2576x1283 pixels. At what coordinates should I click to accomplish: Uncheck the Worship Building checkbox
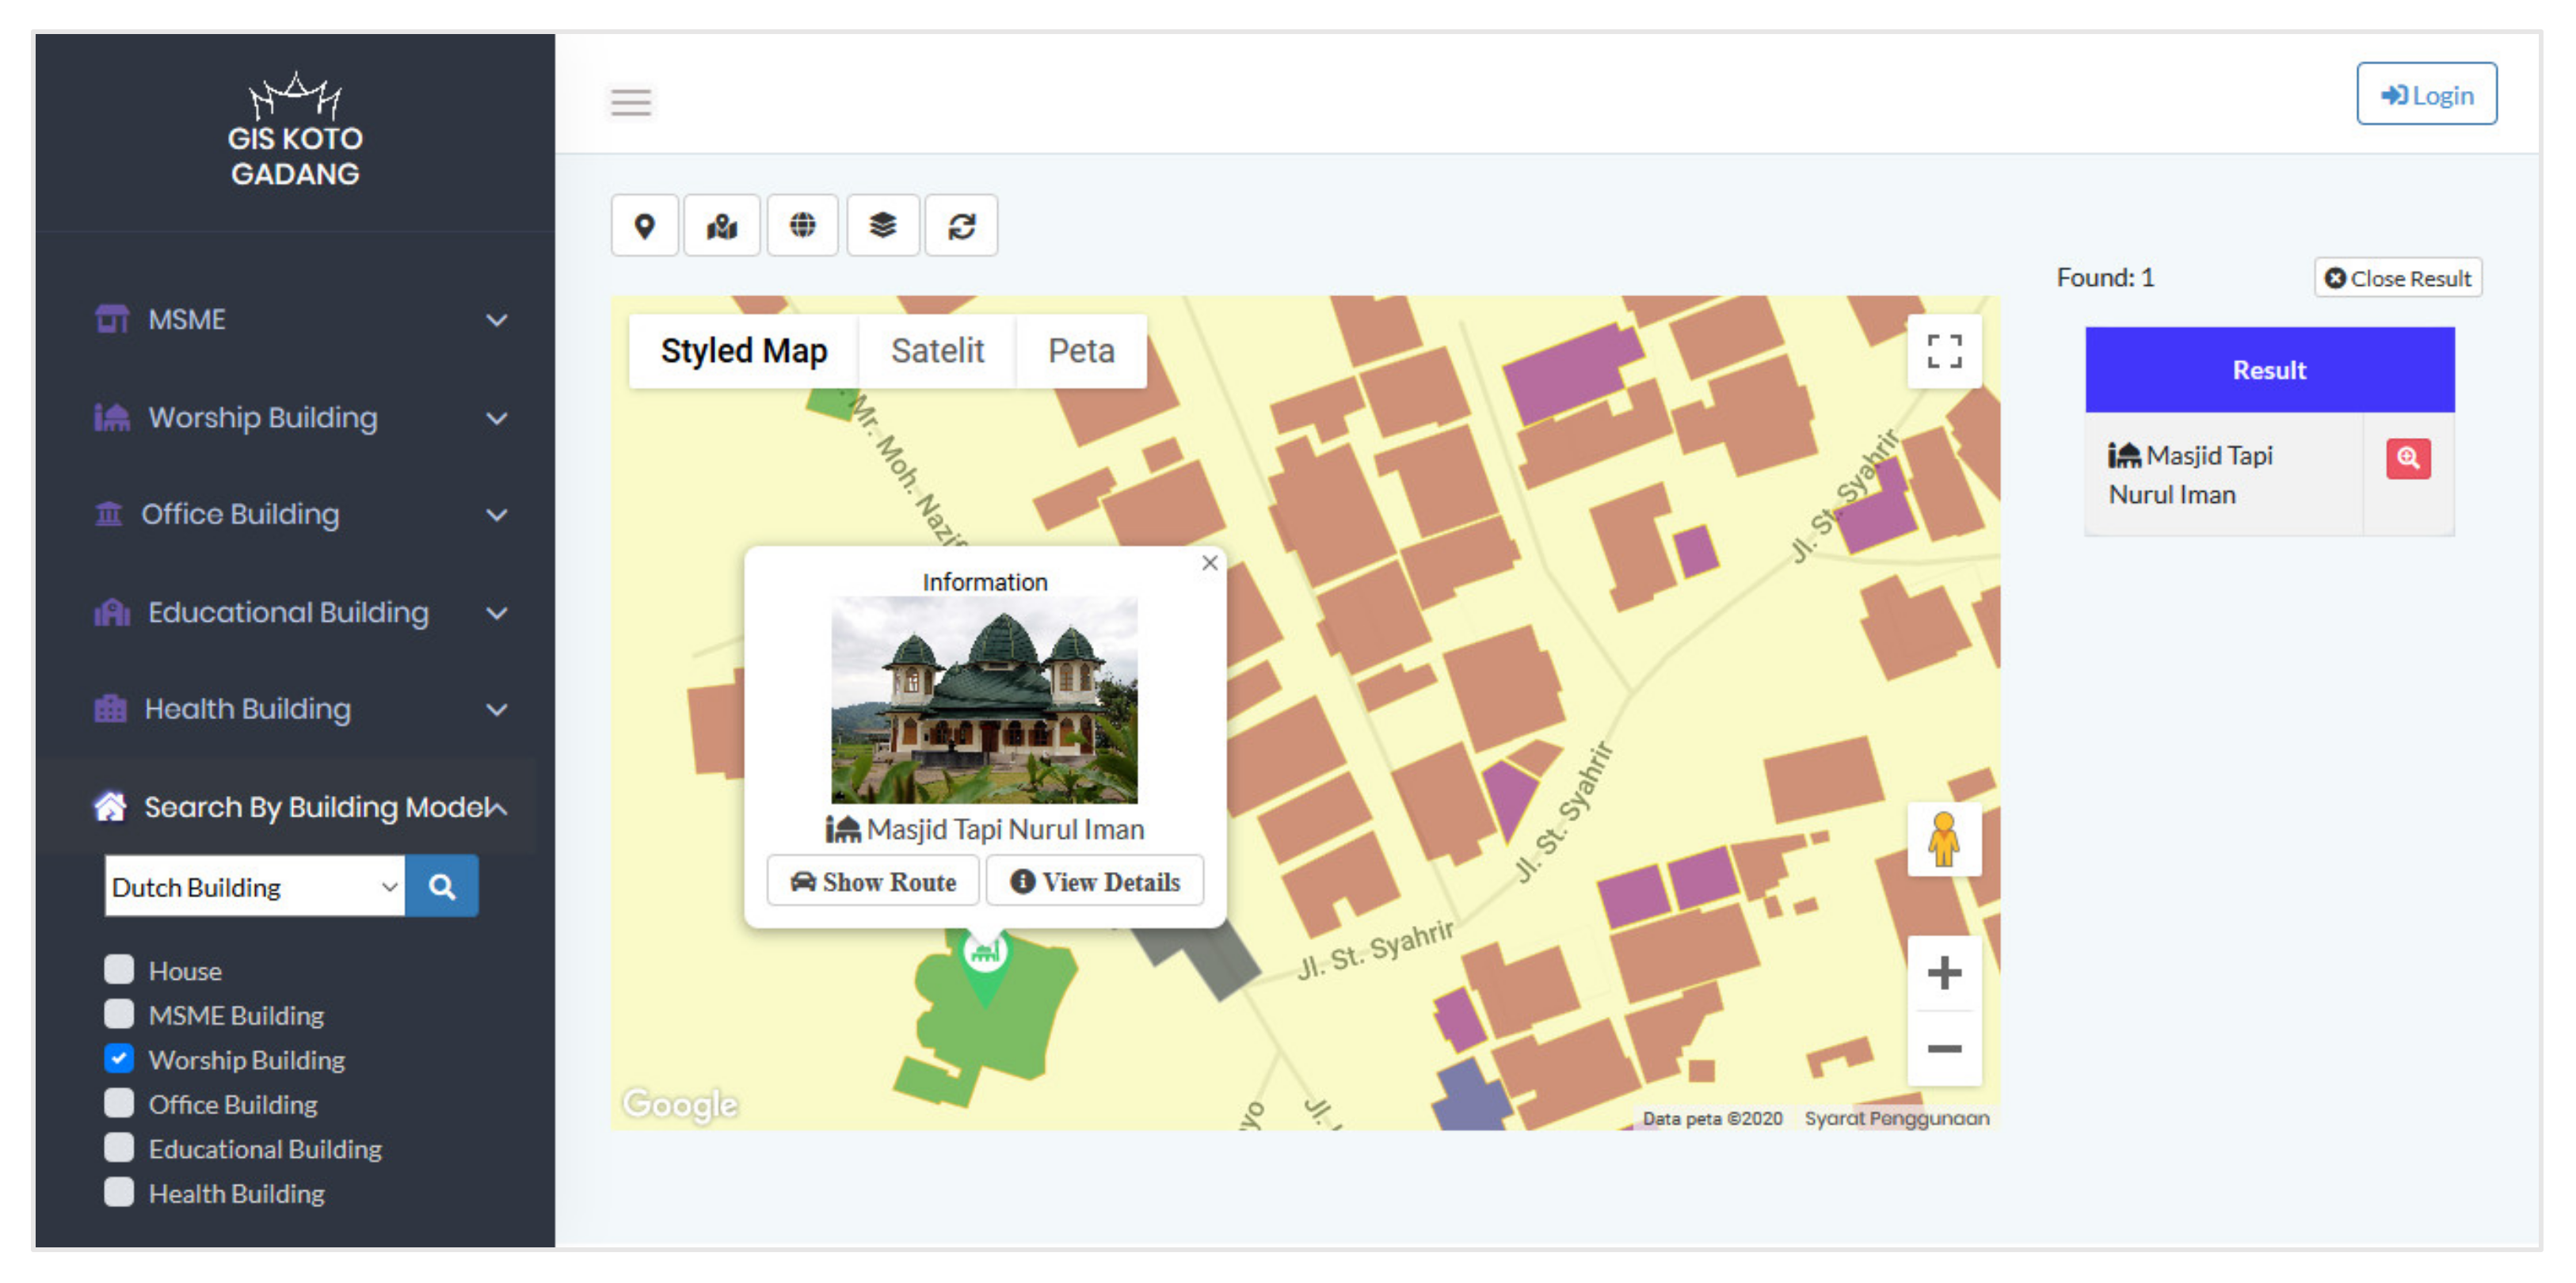pyautogui.click(x=119, y=1058)
